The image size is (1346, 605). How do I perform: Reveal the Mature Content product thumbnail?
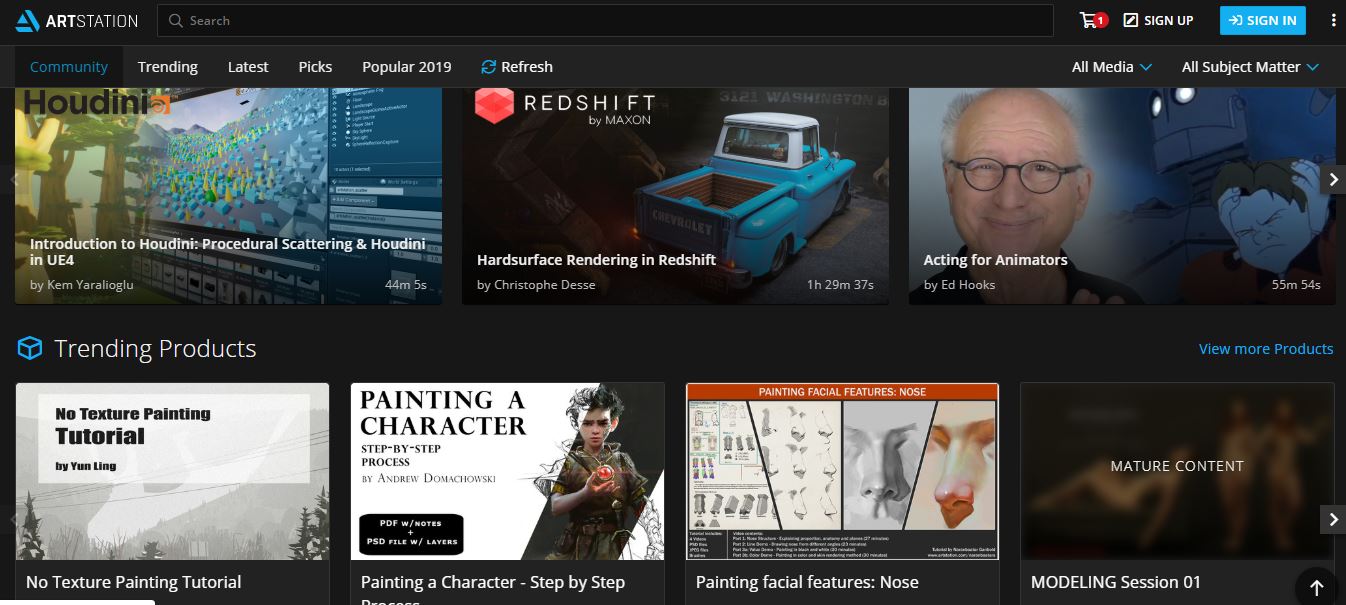pyautogui.click(x=1177, y=471)
